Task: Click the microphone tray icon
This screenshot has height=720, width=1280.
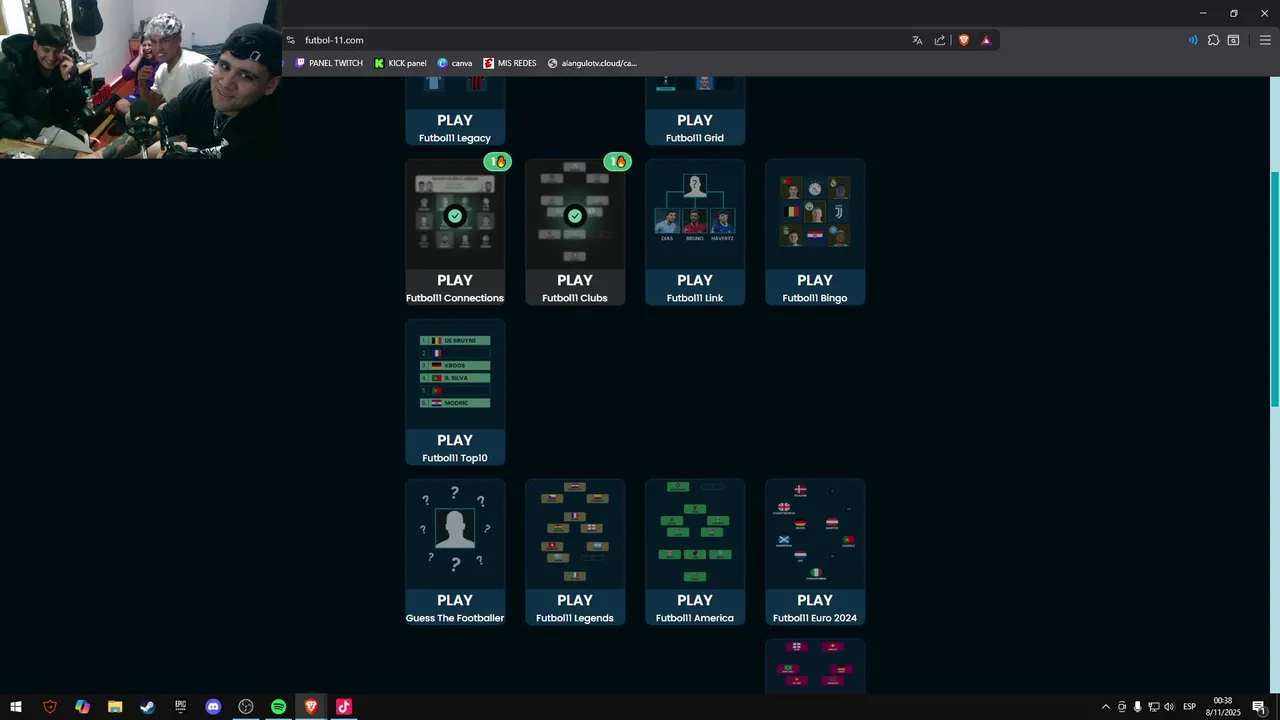Action: pos(1137,707)
